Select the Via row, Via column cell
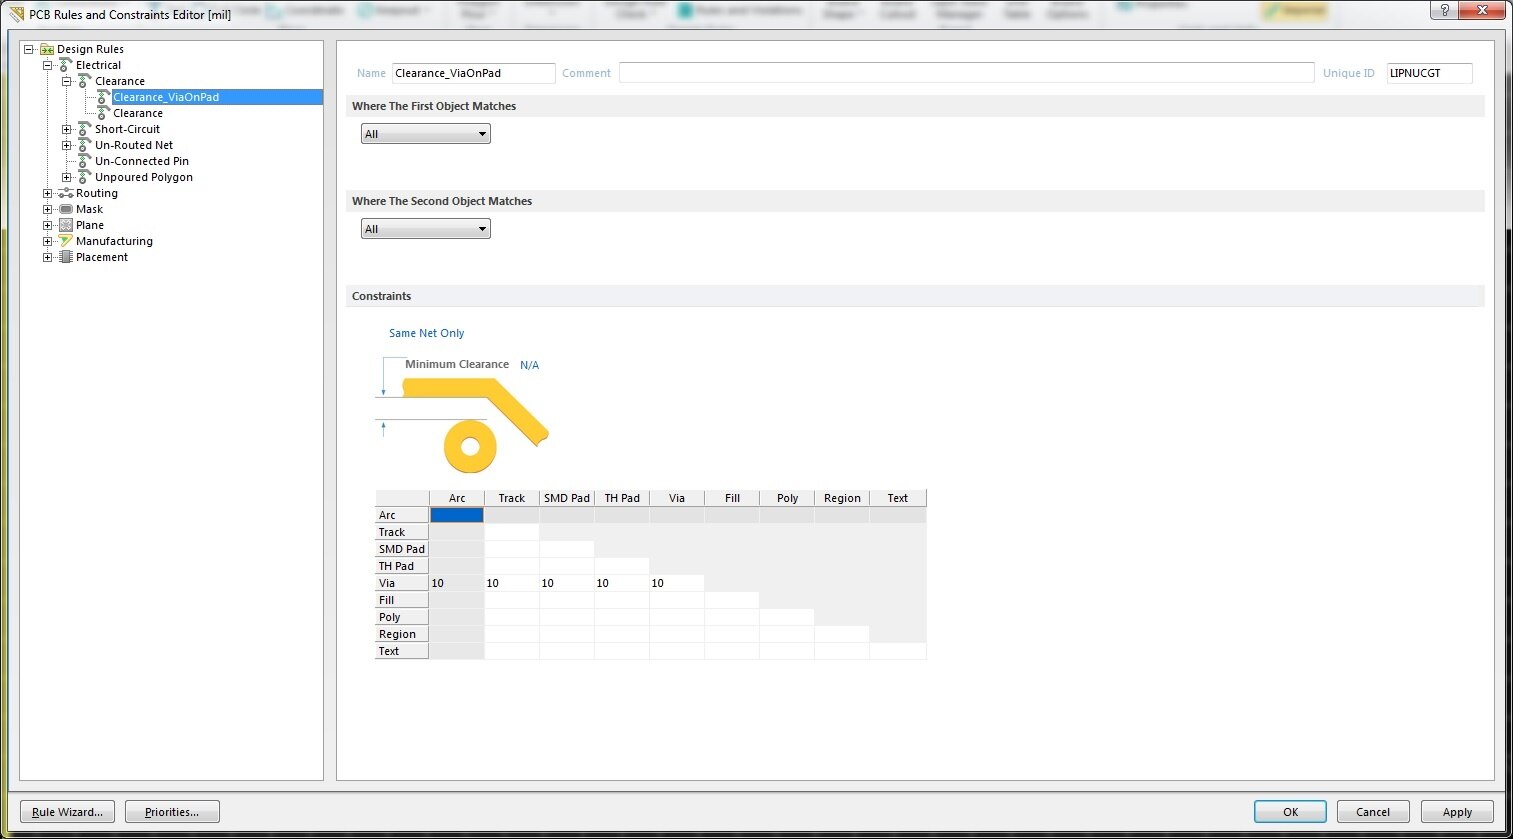The height and width of the screenshot is (839, 1513). (677, 583)
